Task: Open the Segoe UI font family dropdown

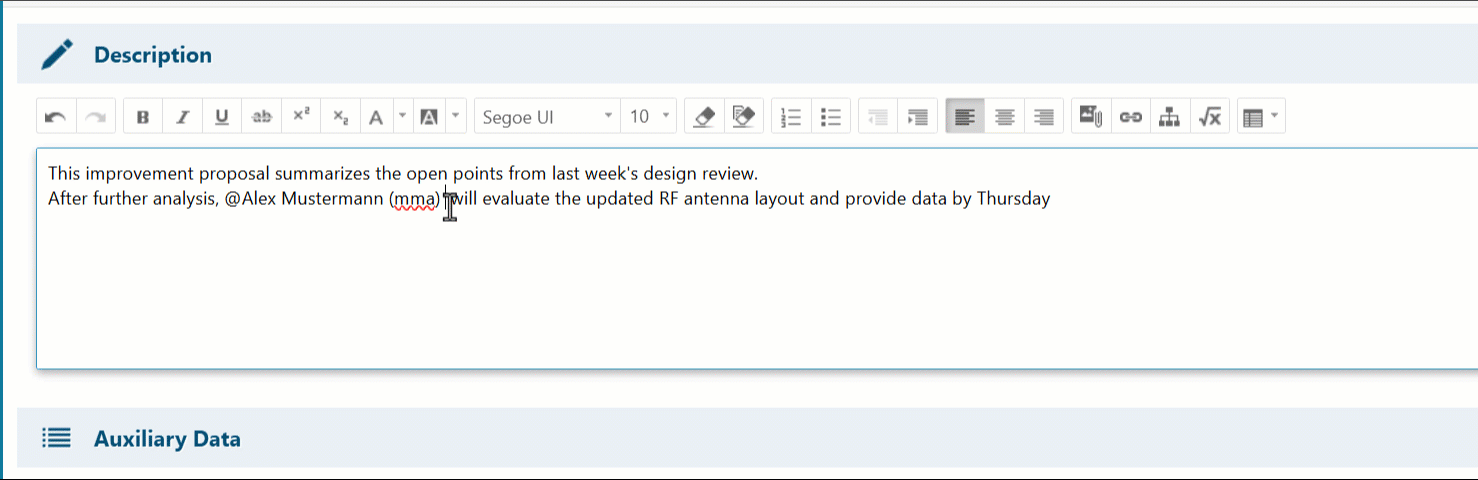Action: 546,117
